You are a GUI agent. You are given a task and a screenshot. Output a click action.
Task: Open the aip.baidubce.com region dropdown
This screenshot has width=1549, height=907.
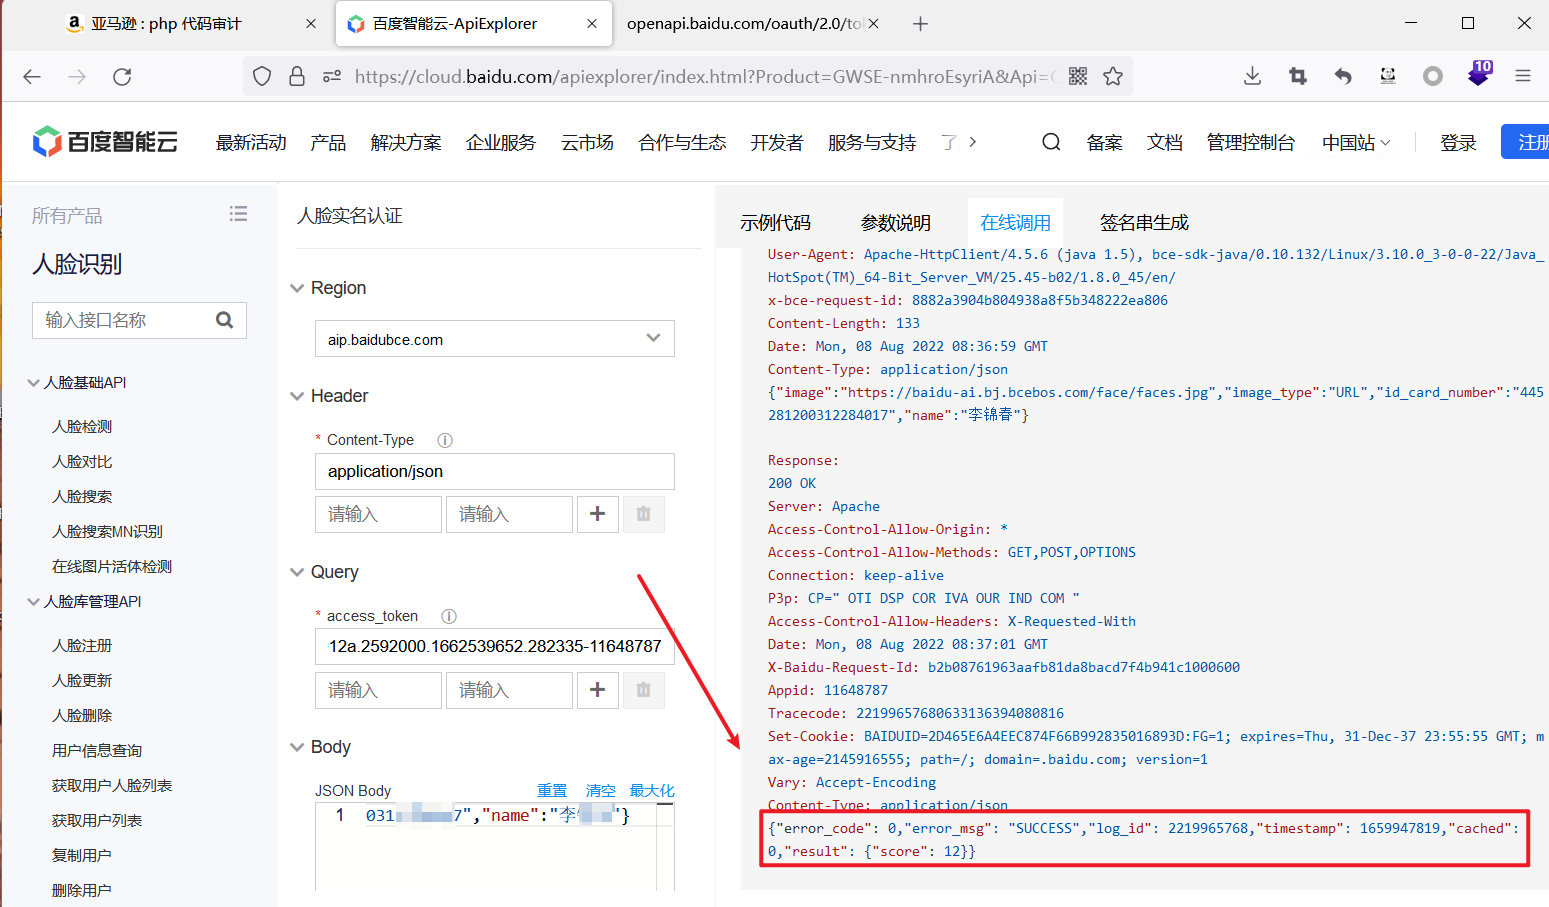tap(494, 339)
